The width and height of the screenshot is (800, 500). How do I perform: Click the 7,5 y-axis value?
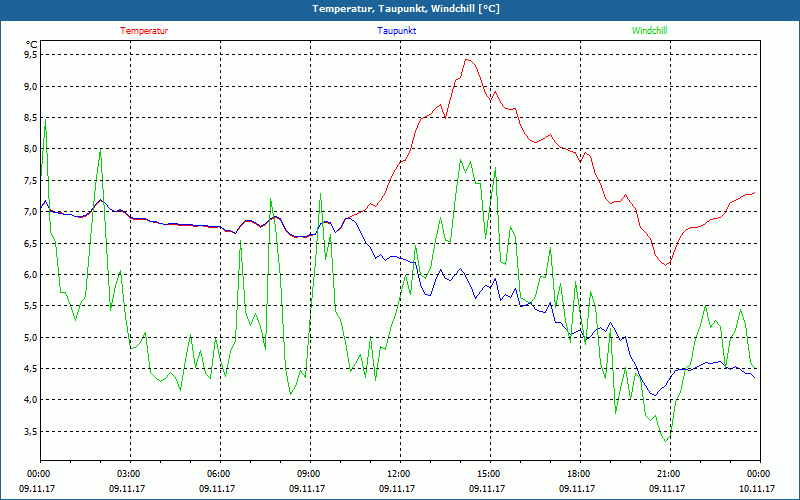[32, 181]
